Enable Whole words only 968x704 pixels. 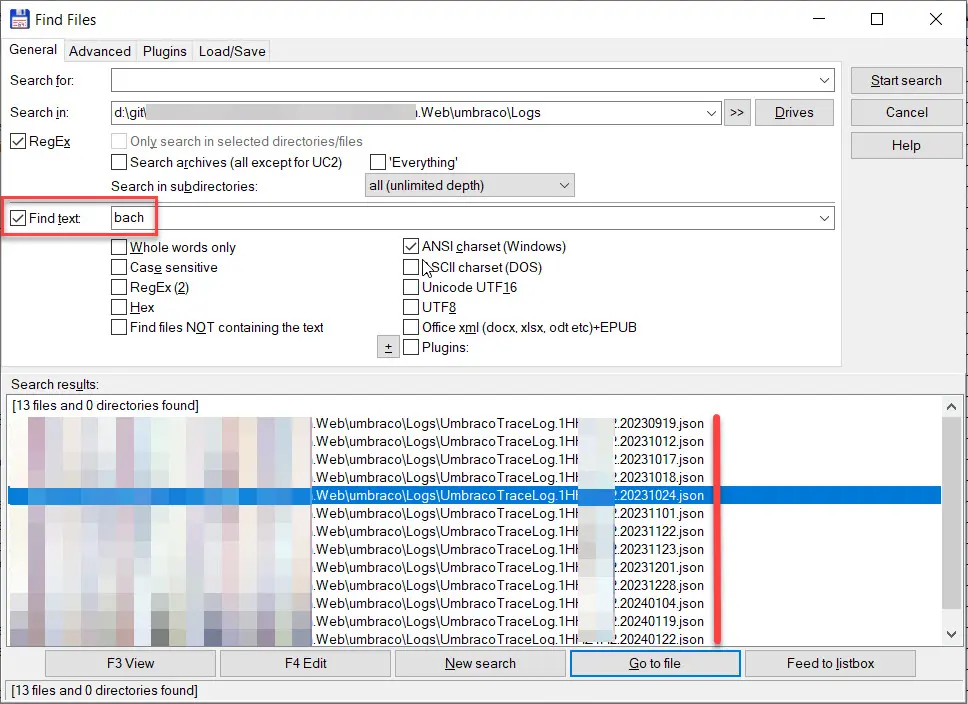(x=119, y=247)
